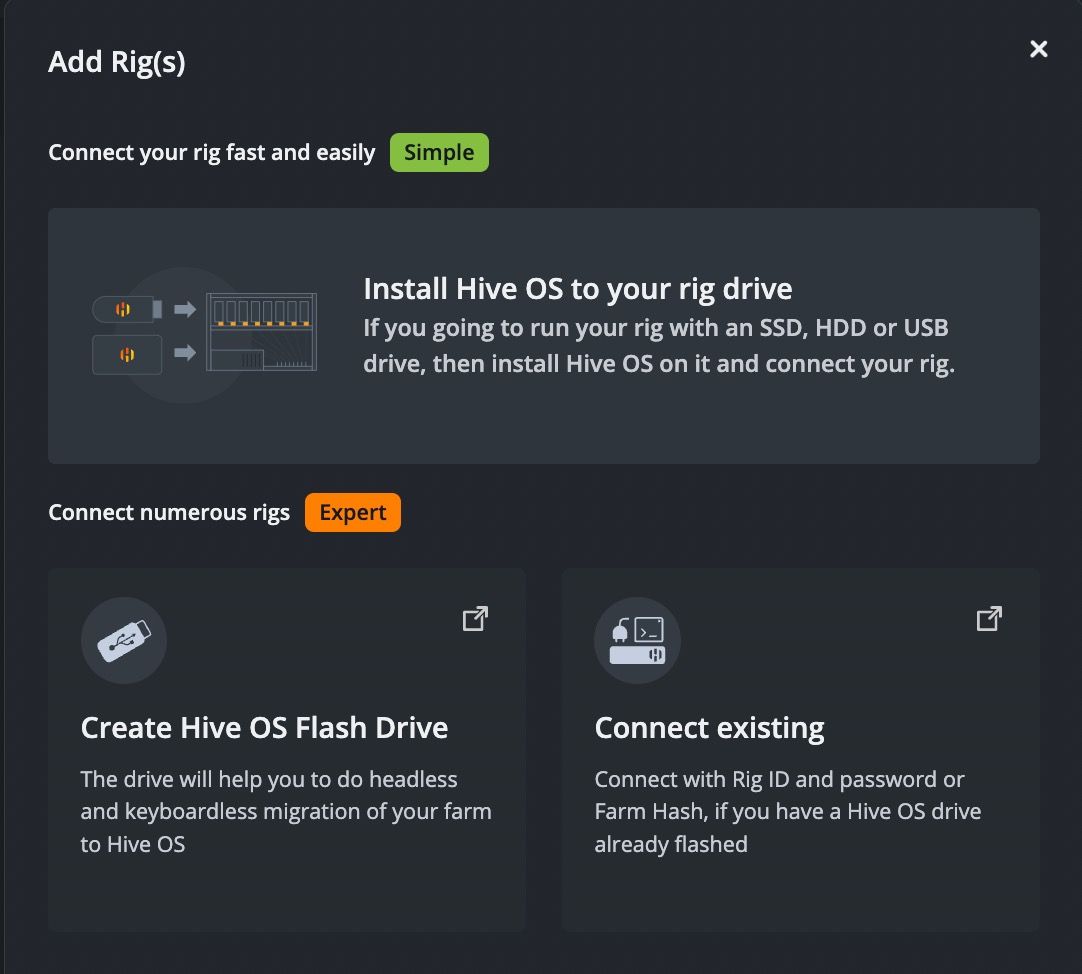Click the terminal and rig connect icon

tap(637, 641)
